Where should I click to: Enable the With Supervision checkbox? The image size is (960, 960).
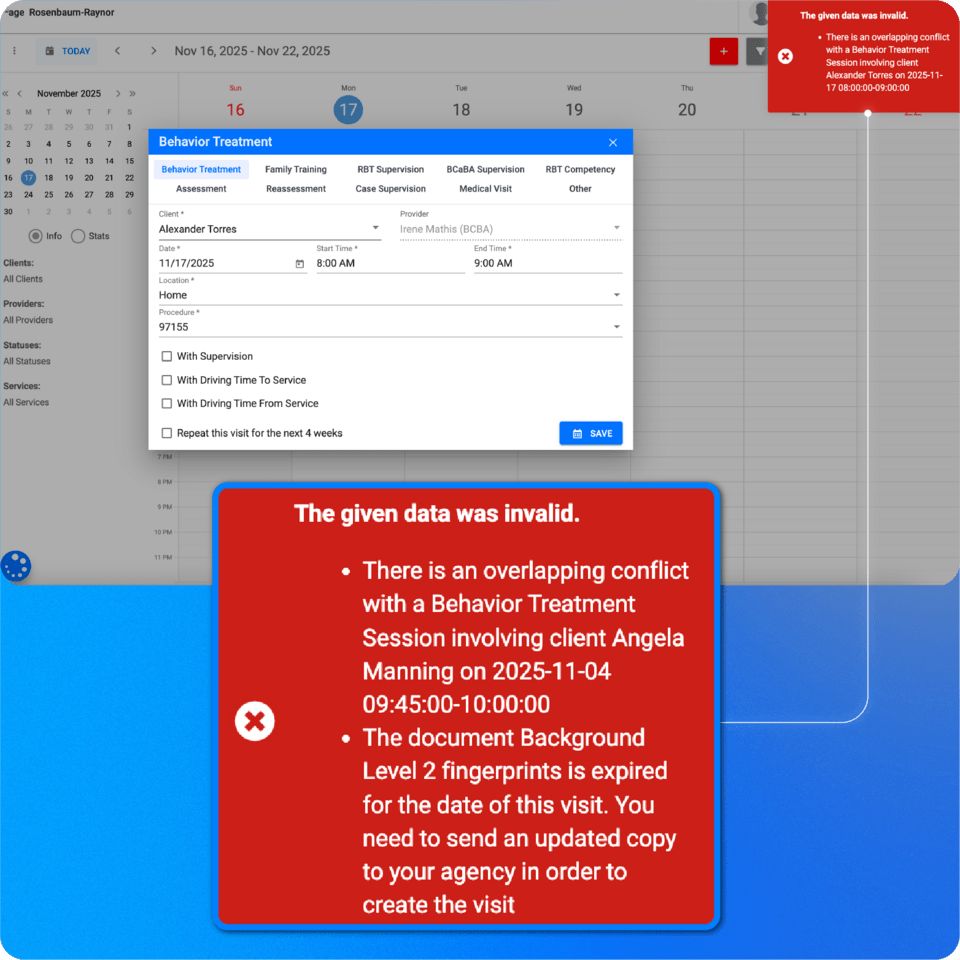point(167,356)
